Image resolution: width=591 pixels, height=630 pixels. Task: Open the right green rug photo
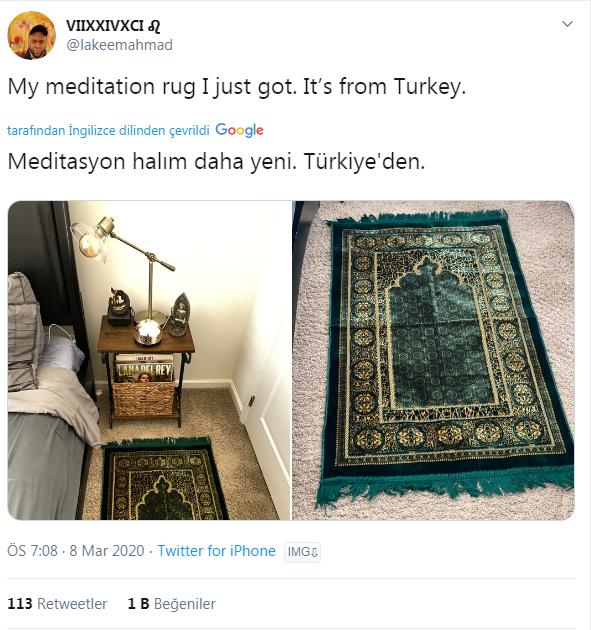pyautogui.click(x=433, y=360)
